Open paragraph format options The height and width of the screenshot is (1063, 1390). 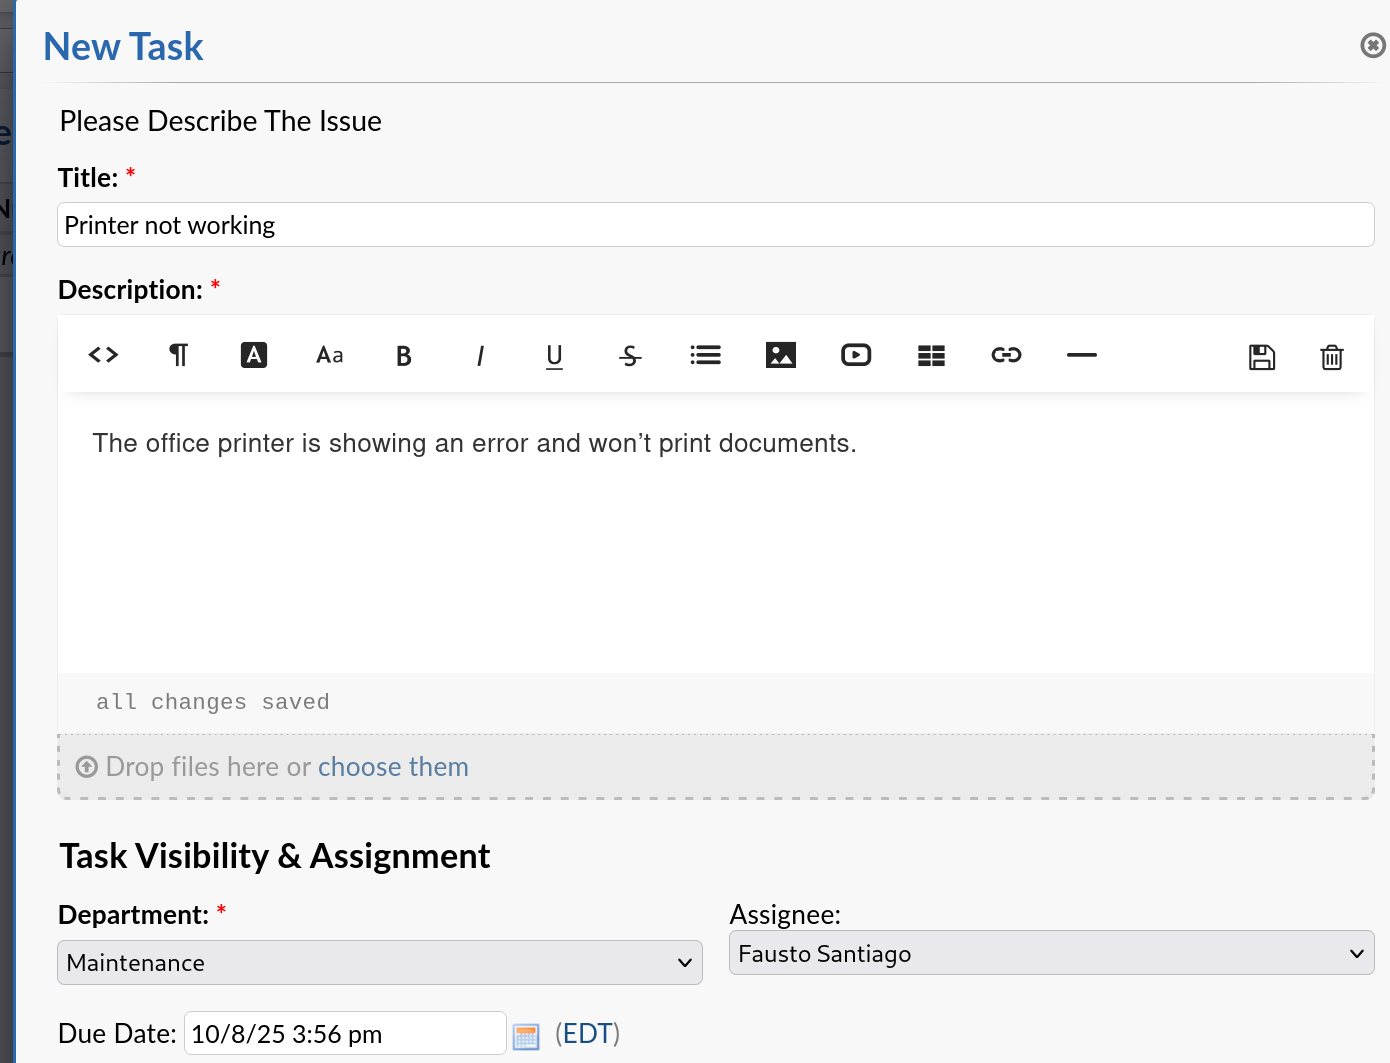(x=179, y=355)
